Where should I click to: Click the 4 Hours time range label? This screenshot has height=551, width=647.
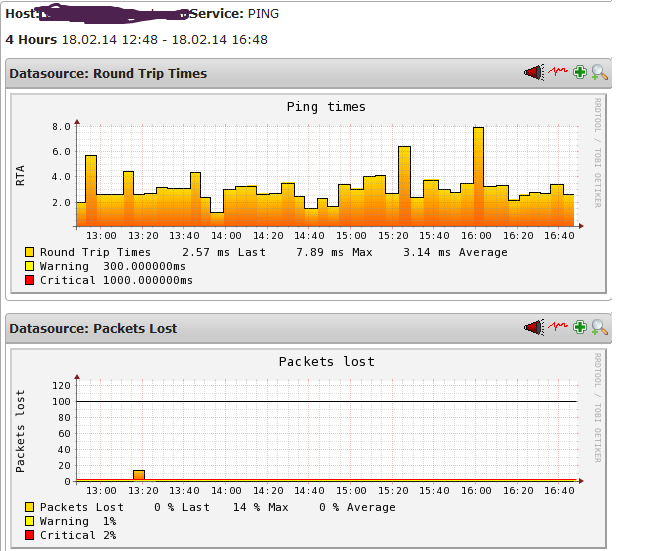31,39
